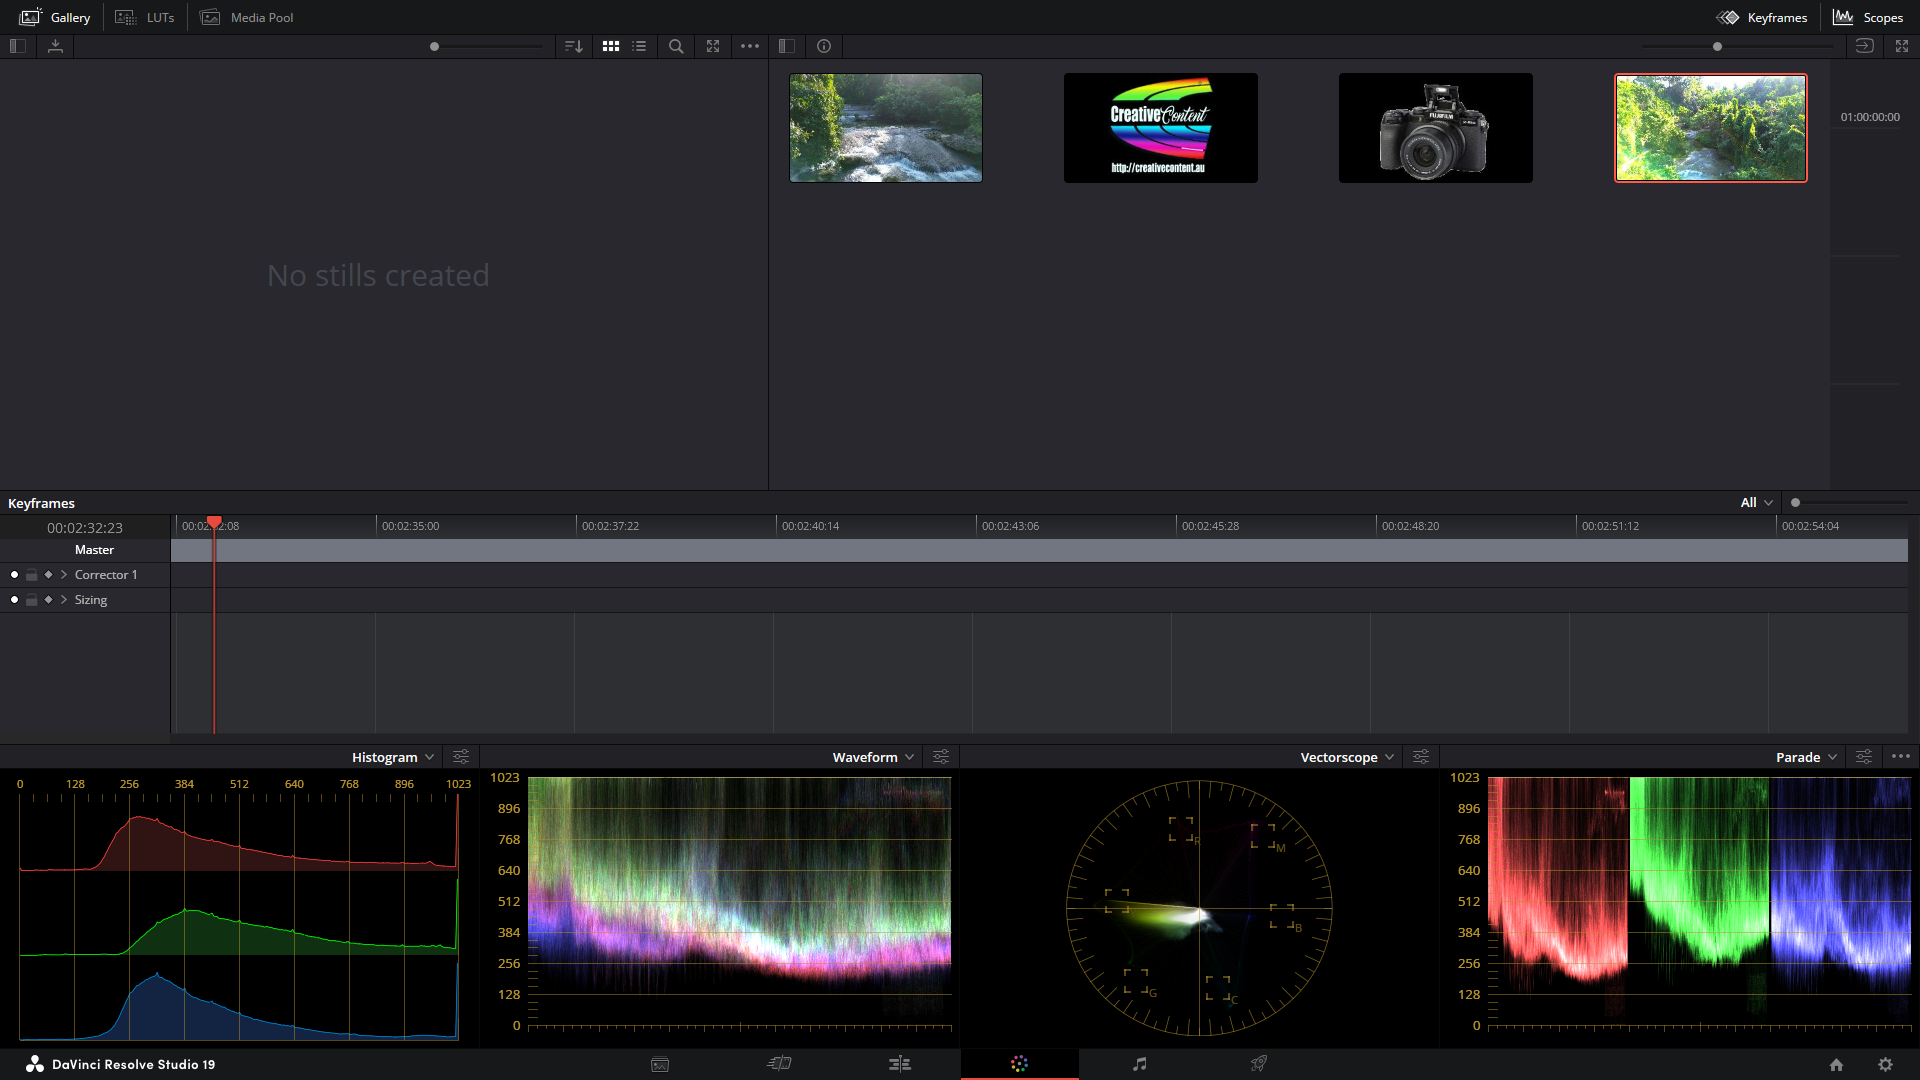
Task: Switch to the Edit page icon
Action: 900,1064
